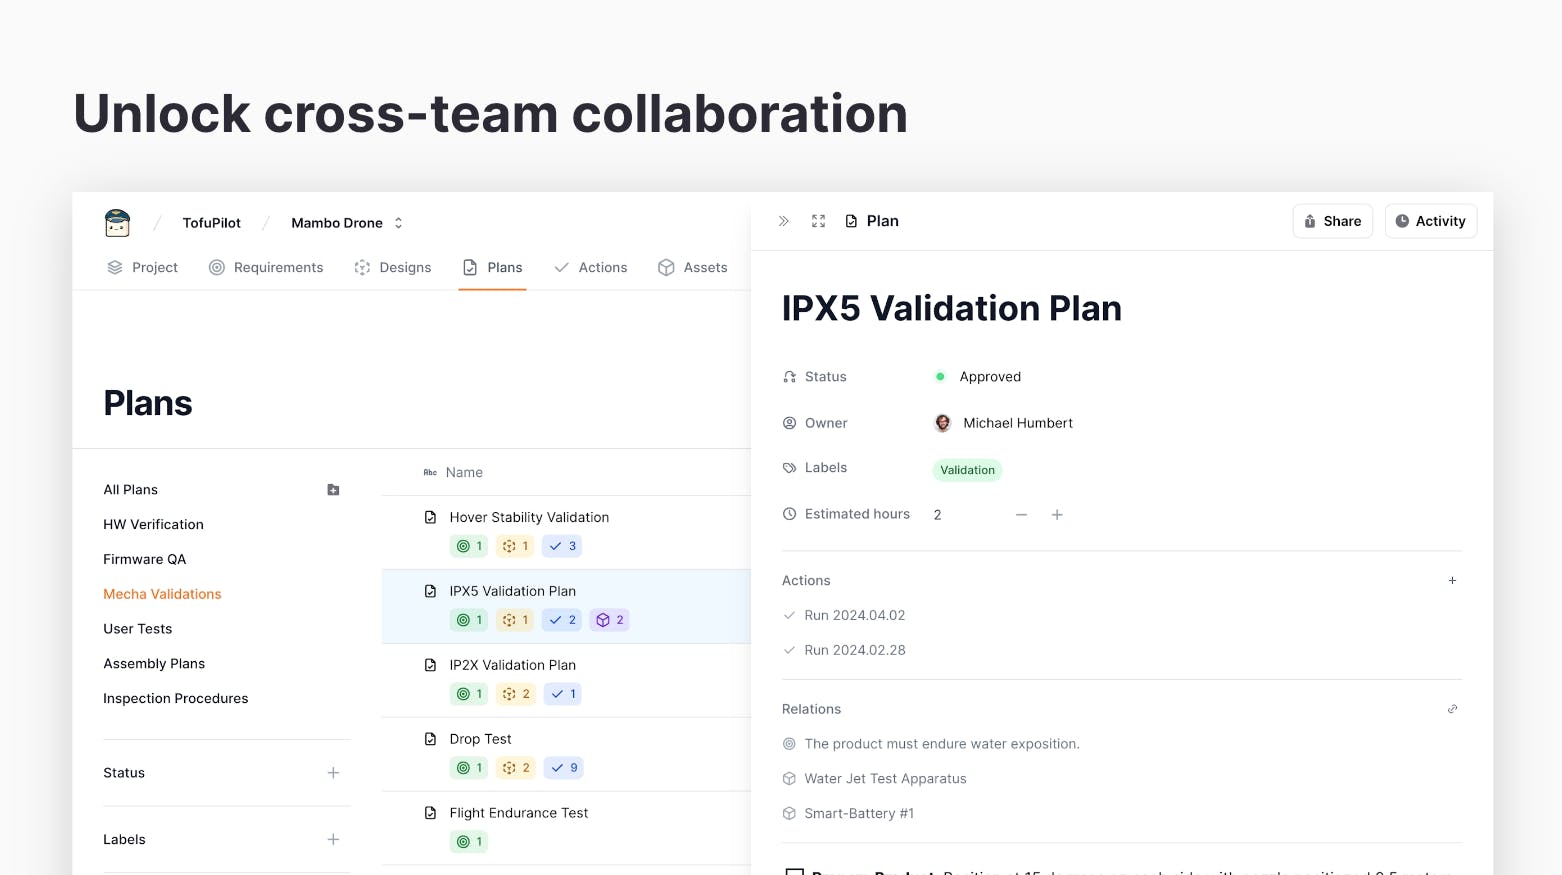Switch to the Requirements tab
Image resolution: width=1562 pixels, height=875 pixels.
(266, 267)
